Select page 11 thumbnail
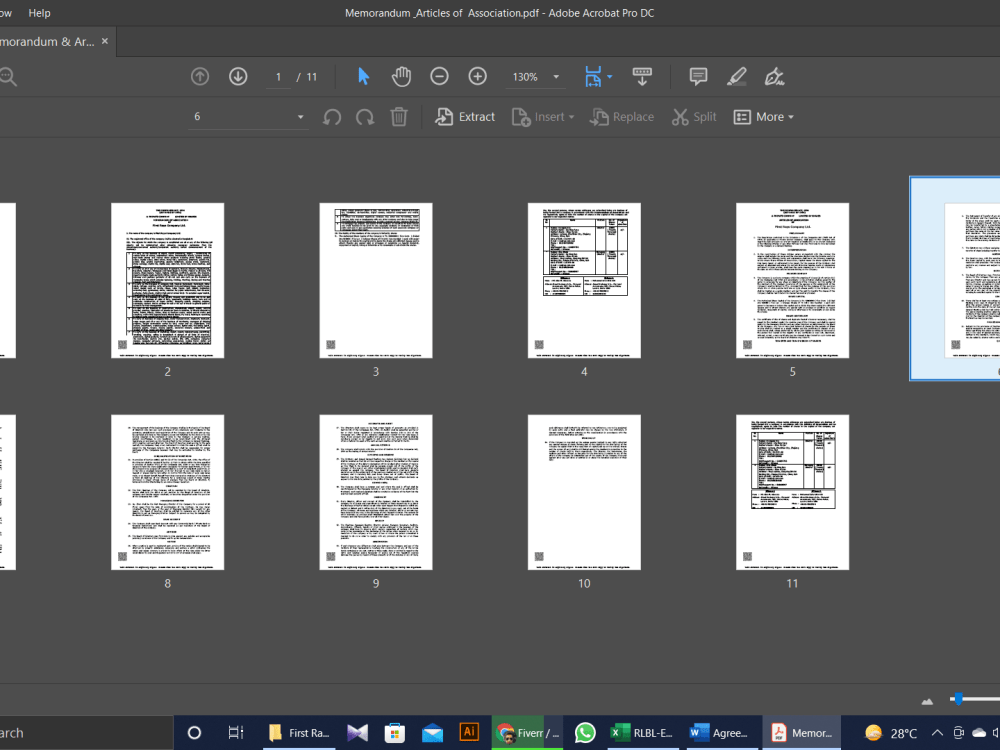This screenshot has width=1000, height=750. pos(792,492)
